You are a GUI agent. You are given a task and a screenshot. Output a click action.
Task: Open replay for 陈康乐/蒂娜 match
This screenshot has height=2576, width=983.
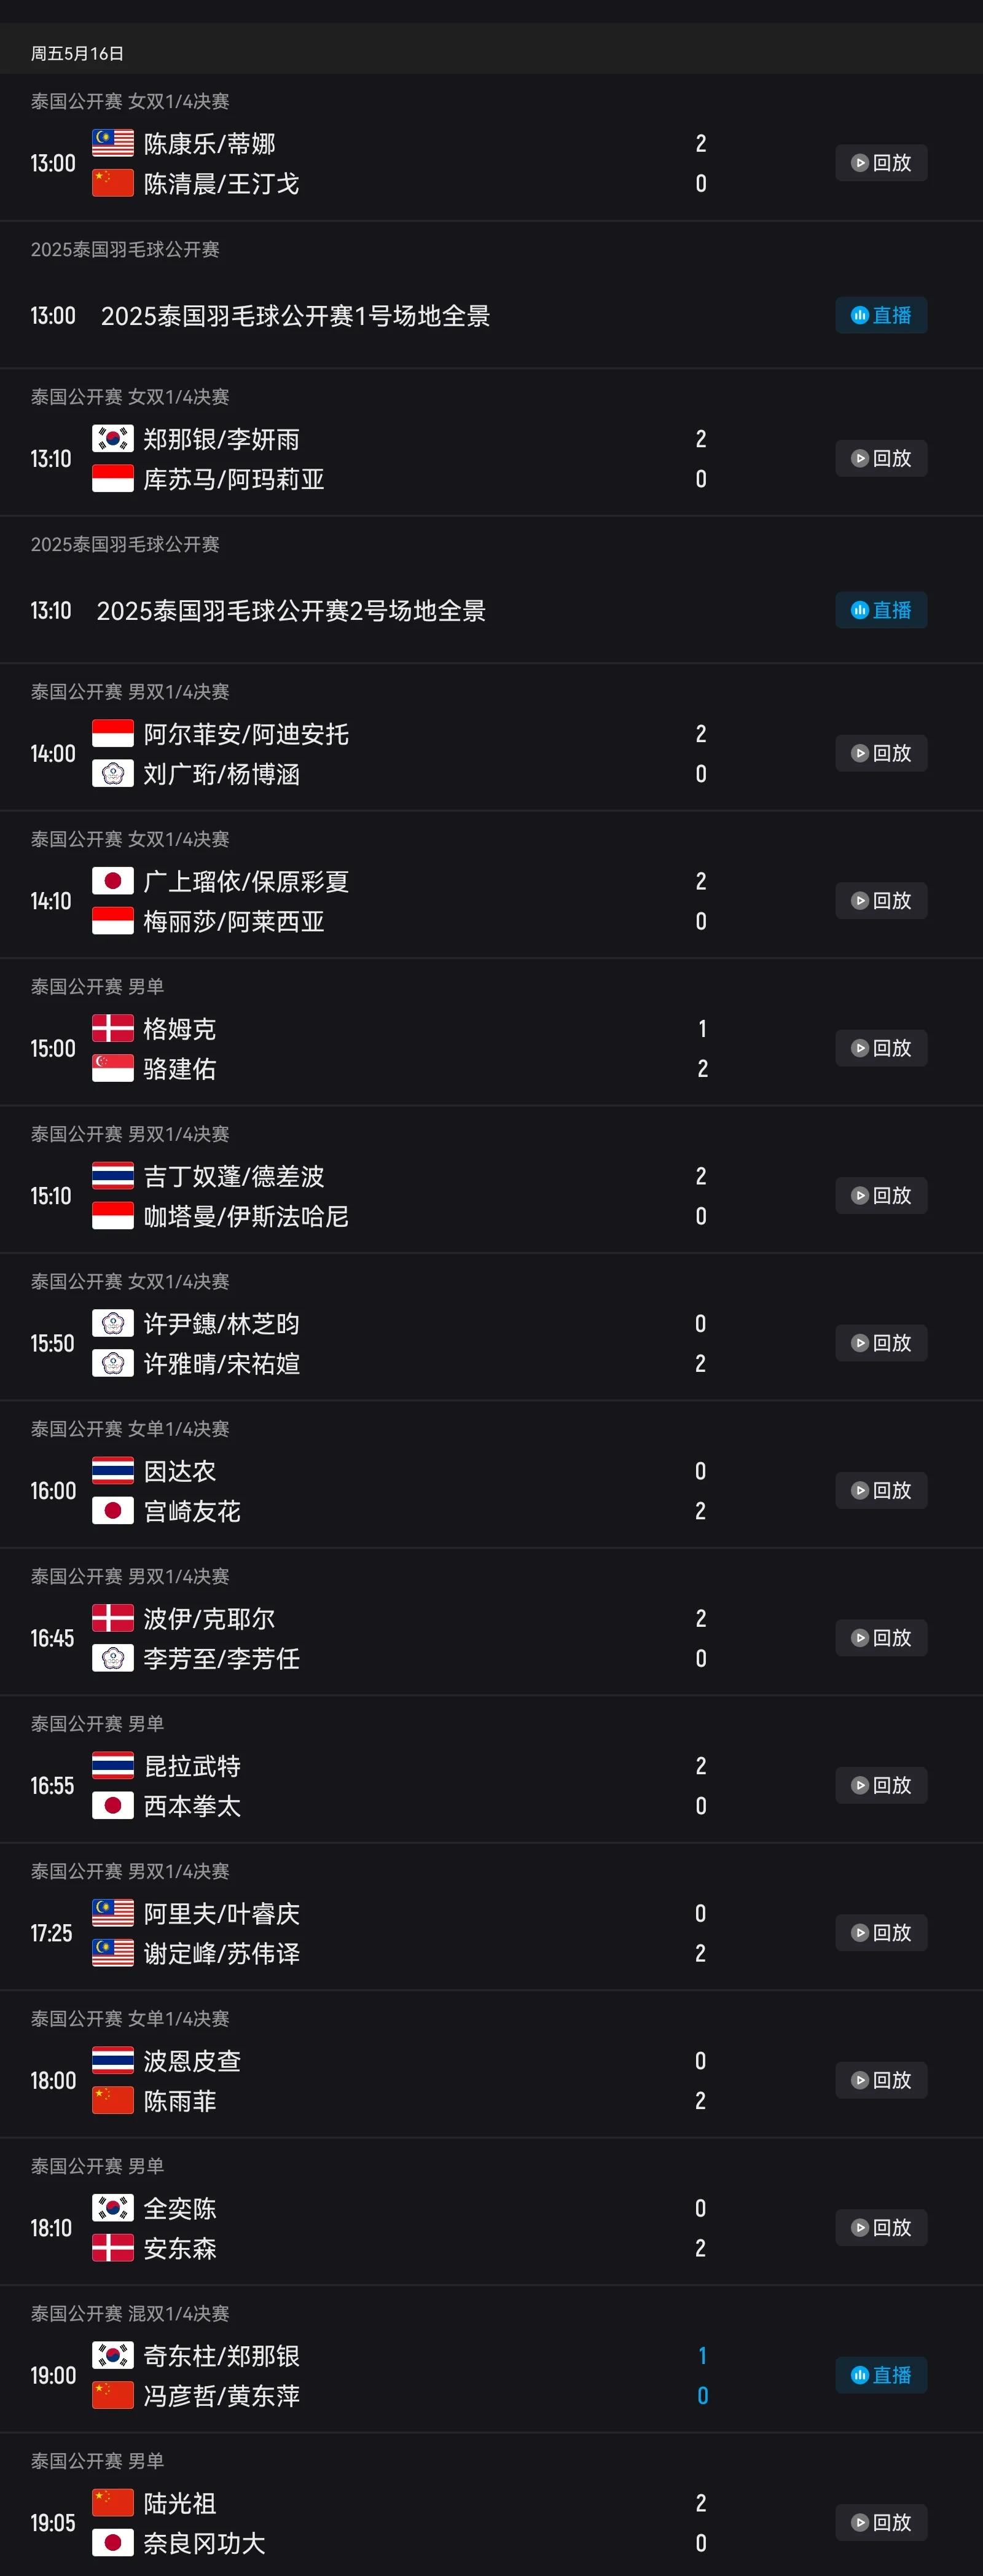881,163
